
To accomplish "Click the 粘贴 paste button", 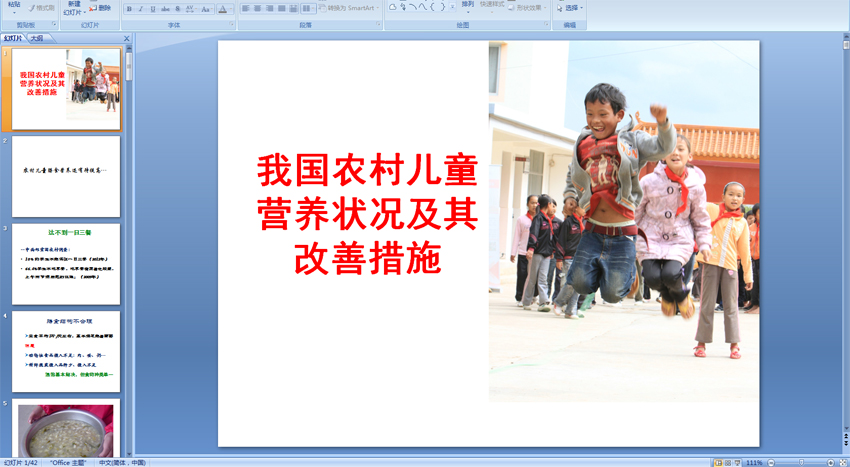I will click(x=14, y=7).
